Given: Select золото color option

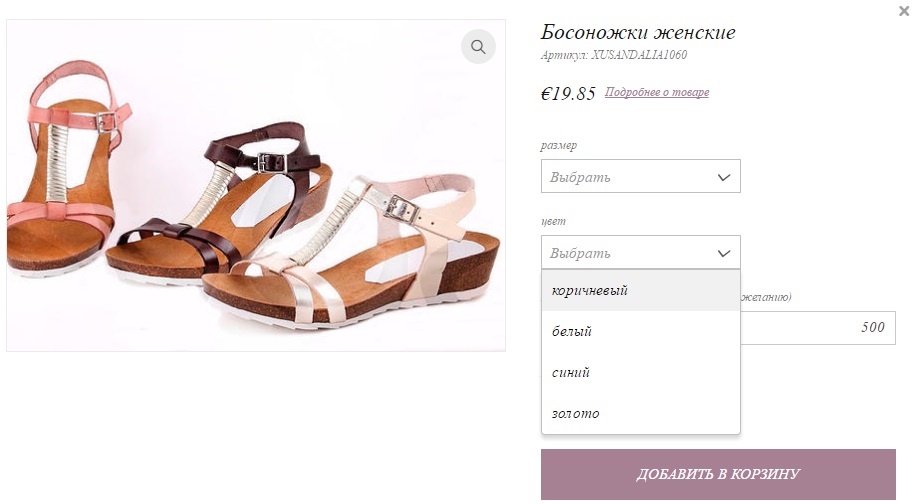Looking at the screenshot, I should click(x=576, y=413).
